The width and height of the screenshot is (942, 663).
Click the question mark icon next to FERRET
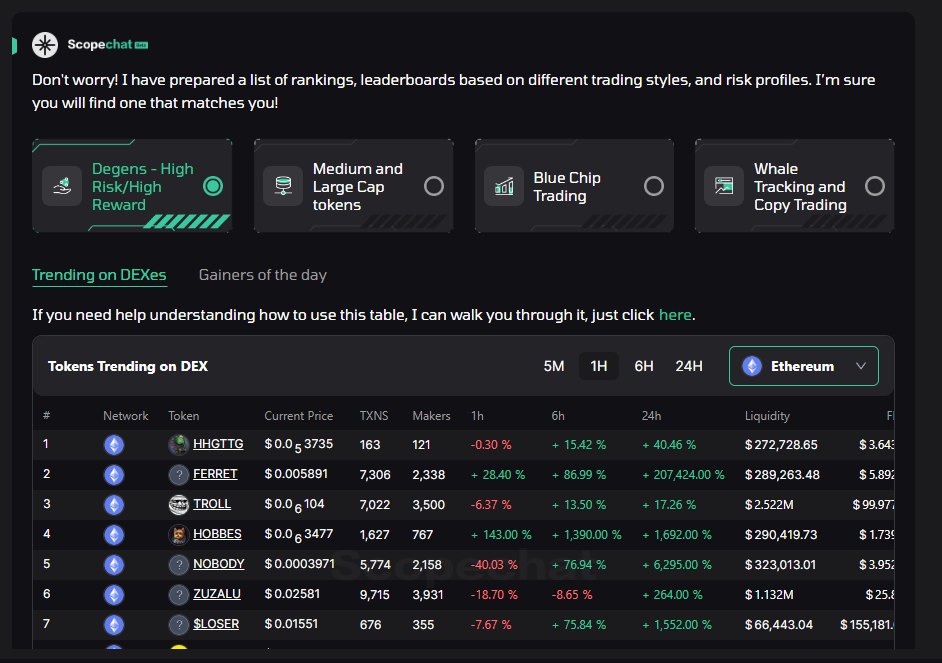click(x=180, y=474)
